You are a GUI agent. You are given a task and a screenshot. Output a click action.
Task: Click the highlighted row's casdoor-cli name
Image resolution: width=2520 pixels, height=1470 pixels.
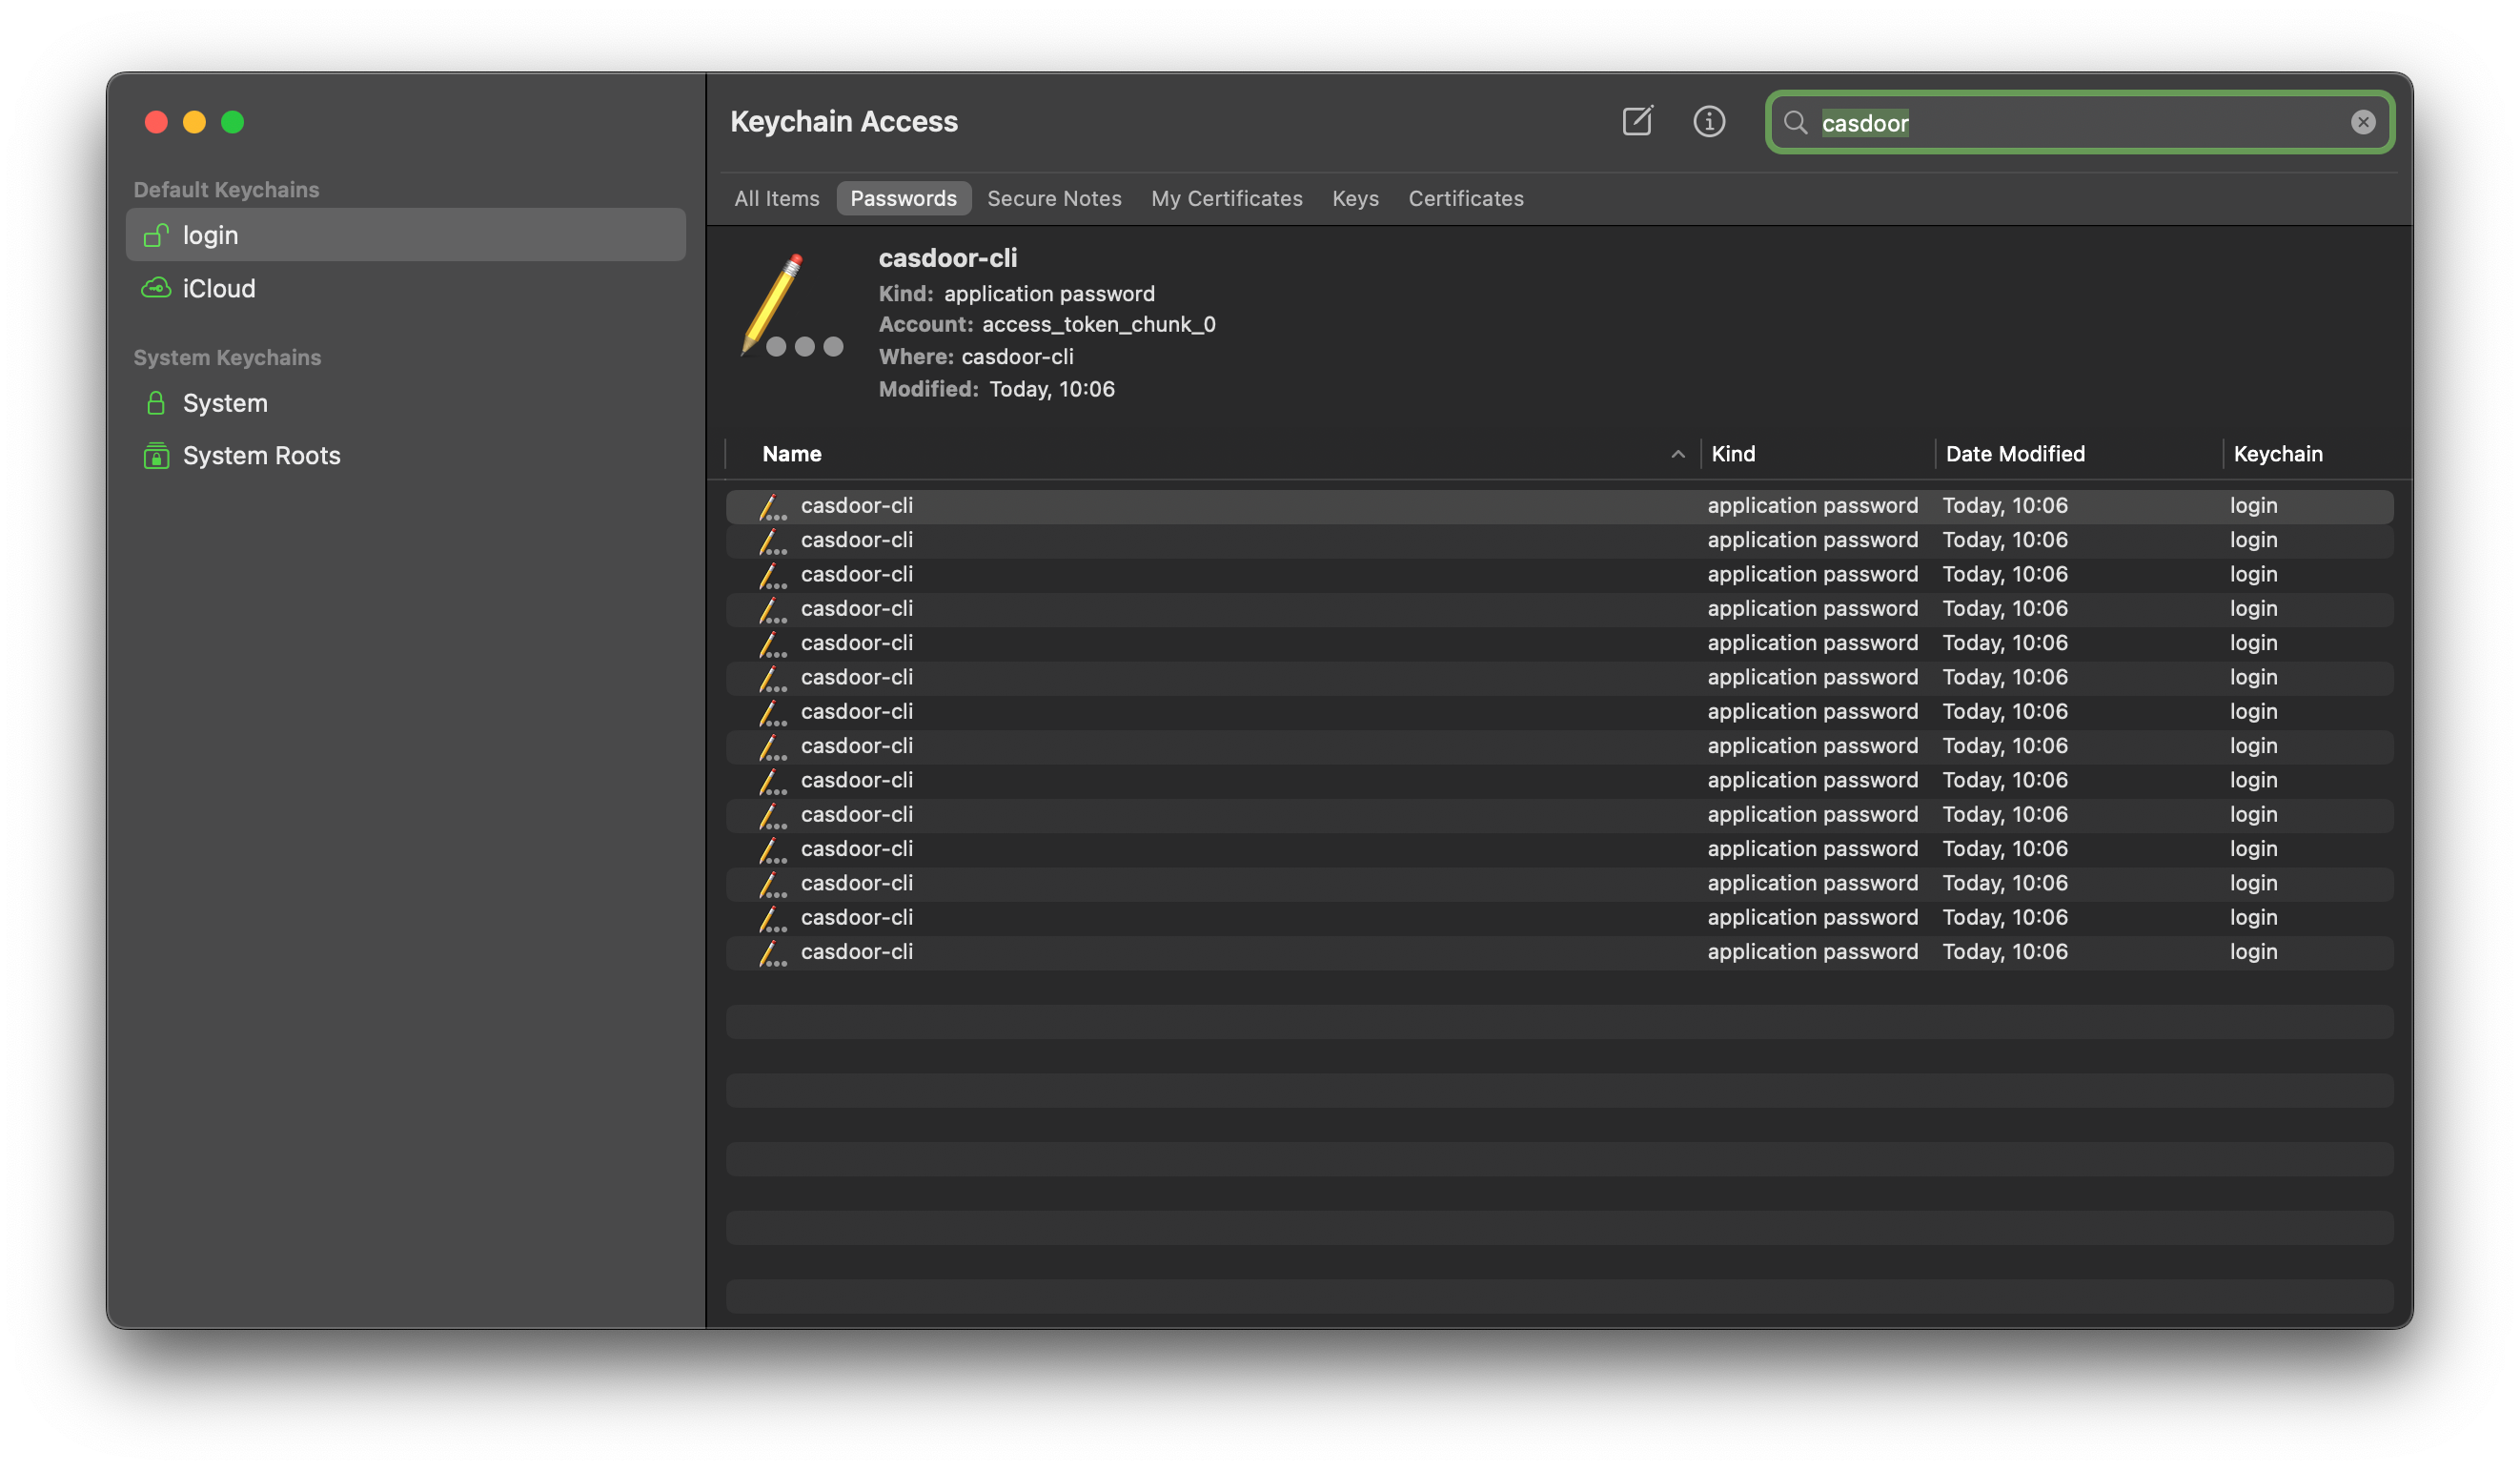point(856,506)
